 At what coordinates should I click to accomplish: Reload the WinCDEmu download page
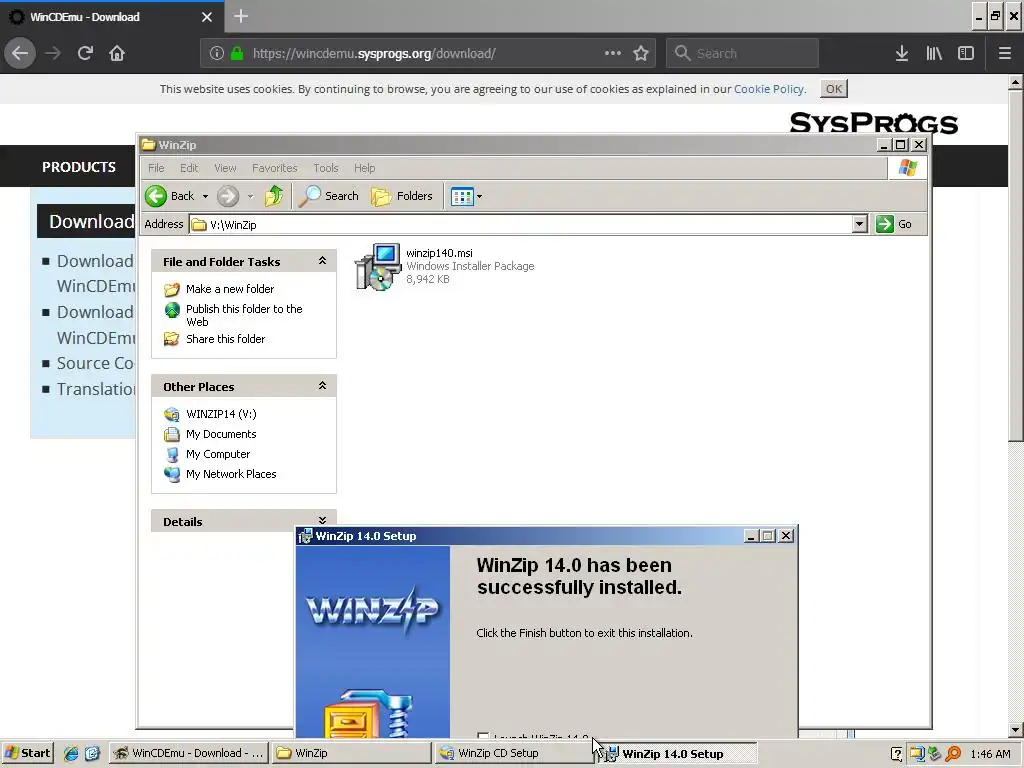[x=85, y=53]
